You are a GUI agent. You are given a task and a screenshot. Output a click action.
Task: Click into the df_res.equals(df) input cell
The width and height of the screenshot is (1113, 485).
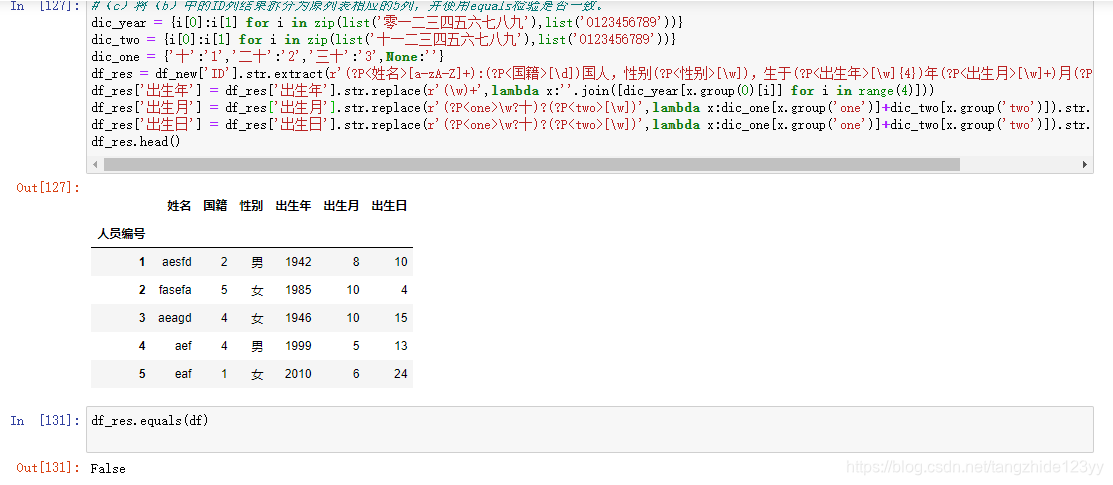(x=590, y=430)
